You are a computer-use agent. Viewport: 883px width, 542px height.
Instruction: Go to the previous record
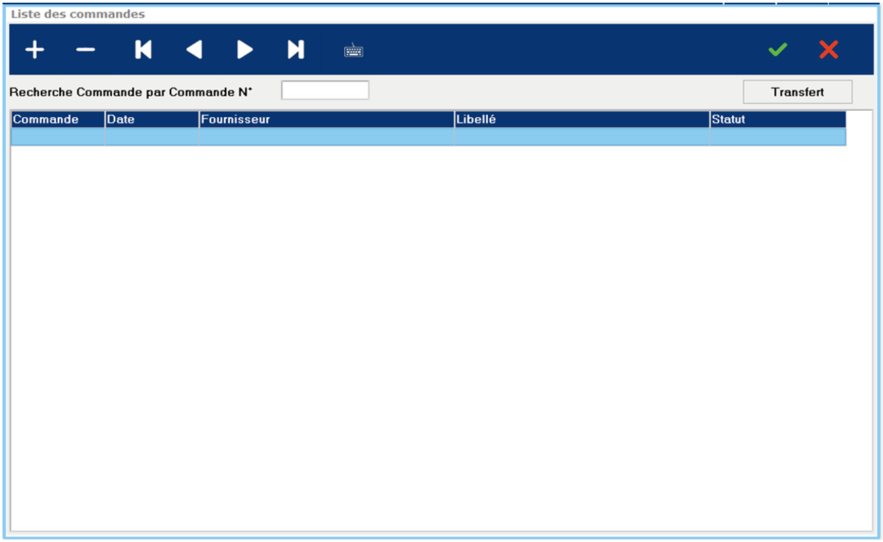coord(194,50)
